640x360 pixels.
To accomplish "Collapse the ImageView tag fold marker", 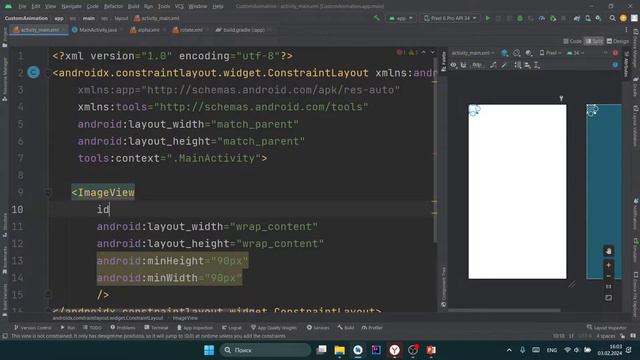I will [x=47, y=192].
